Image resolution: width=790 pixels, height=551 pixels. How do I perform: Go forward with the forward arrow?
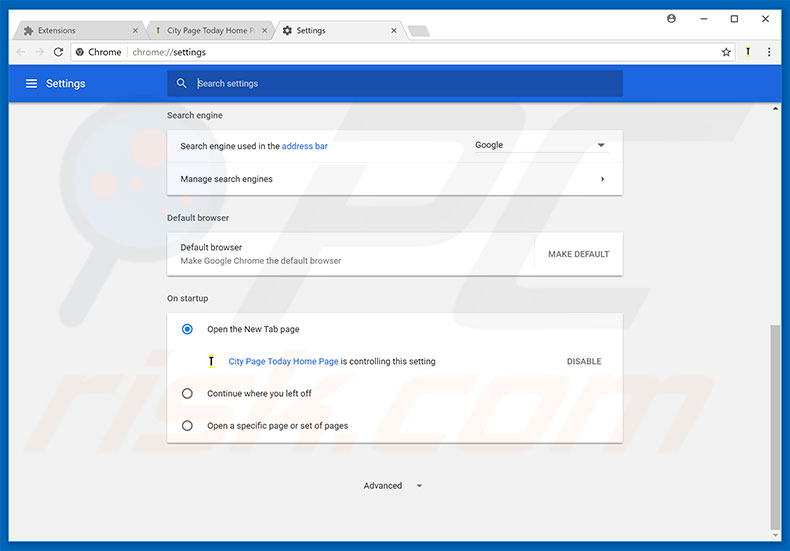[x=39, y=52]
